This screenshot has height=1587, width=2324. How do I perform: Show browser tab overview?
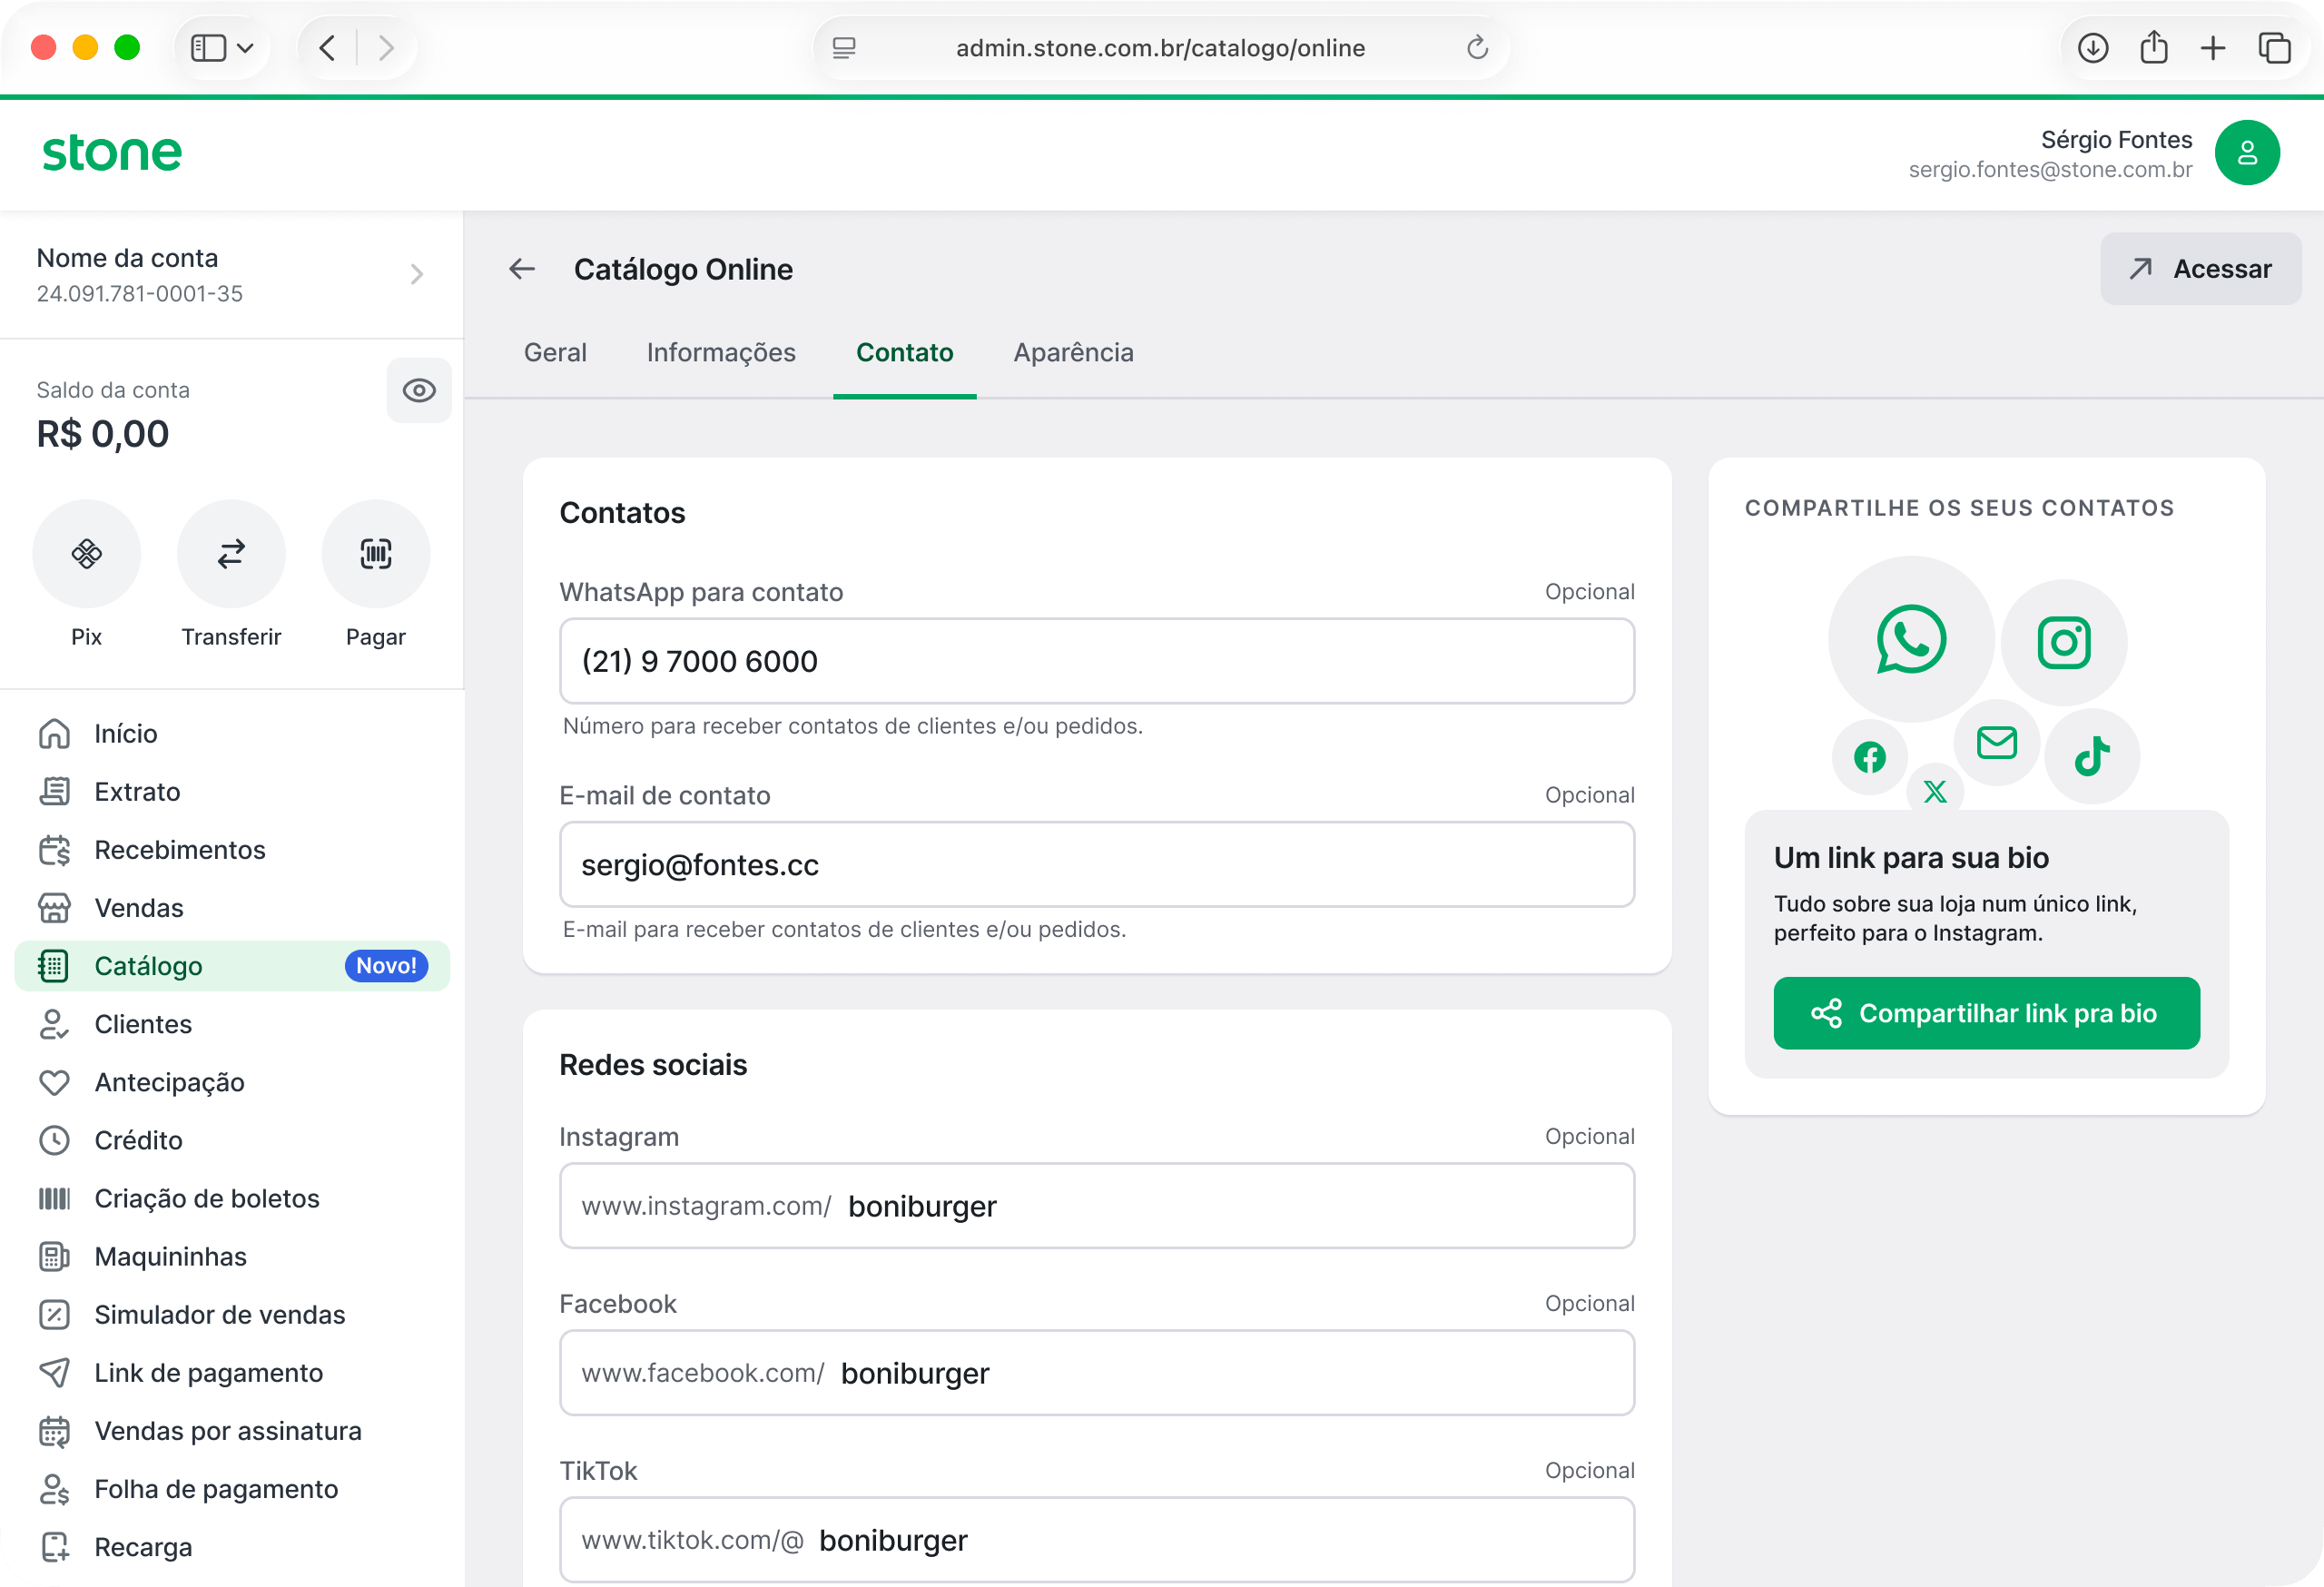[2274, 47]
